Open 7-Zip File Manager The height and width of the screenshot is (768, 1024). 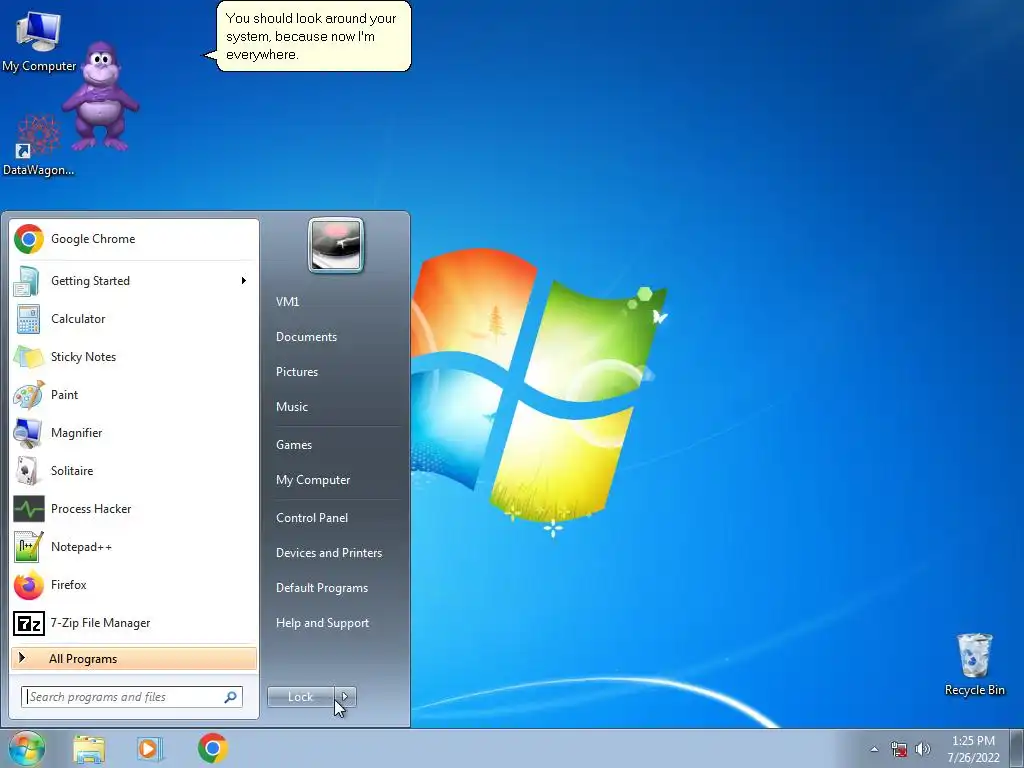tap(134, 623)
